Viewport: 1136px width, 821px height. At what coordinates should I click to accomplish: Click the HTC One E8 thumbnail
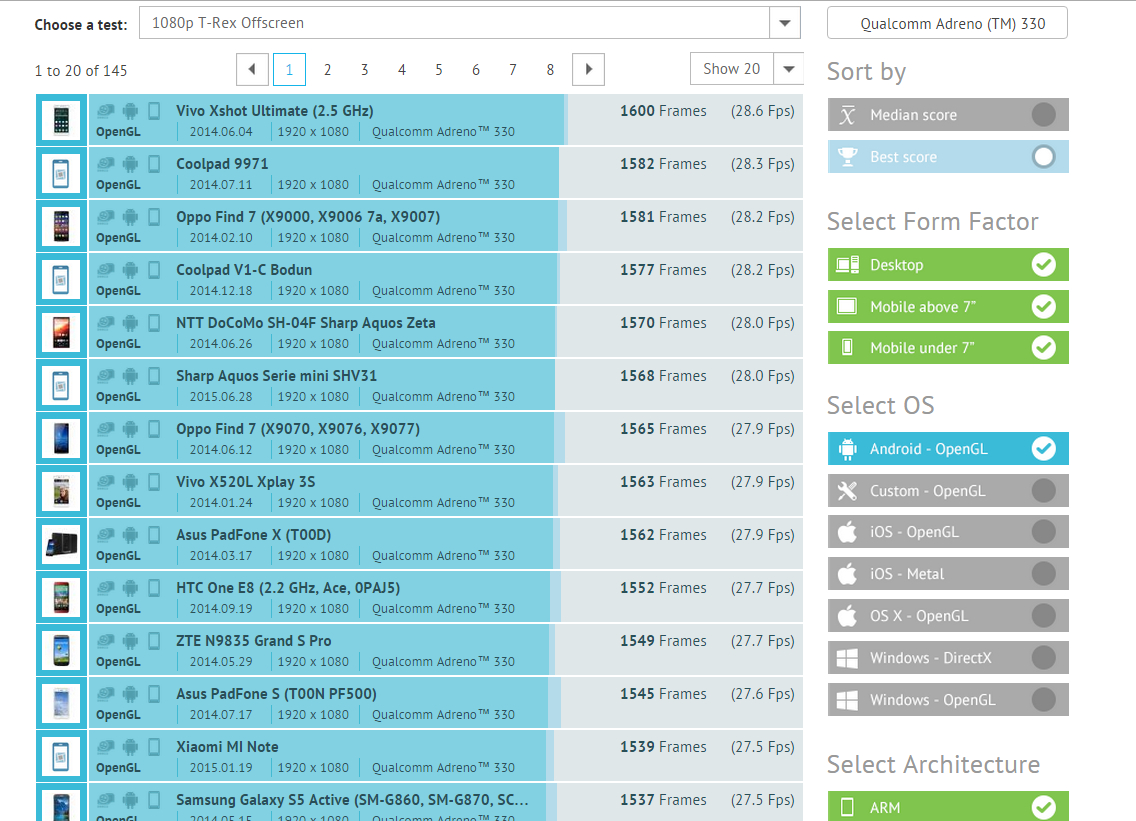coord(62,597)
